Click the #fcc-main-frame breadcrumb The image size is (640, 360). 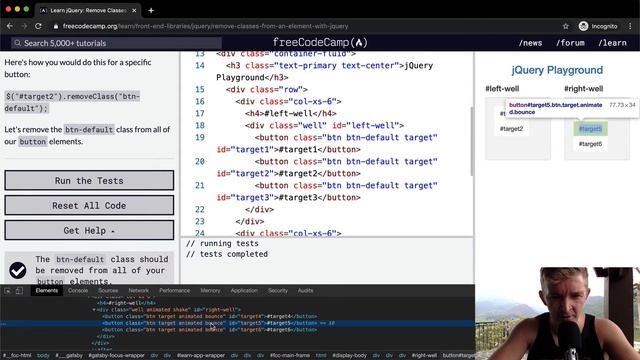[x=290, y=356]
